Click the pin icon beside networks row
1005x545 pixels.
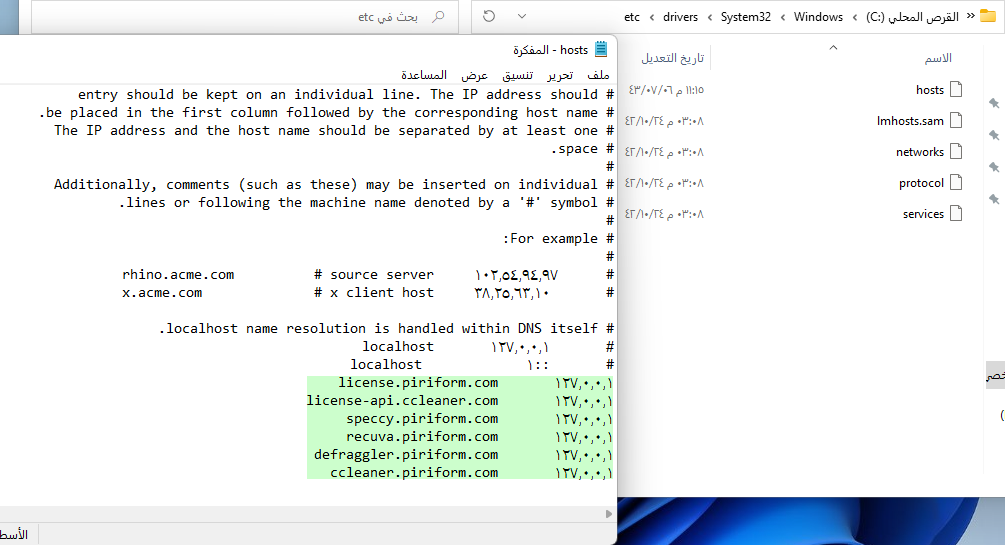994,167
